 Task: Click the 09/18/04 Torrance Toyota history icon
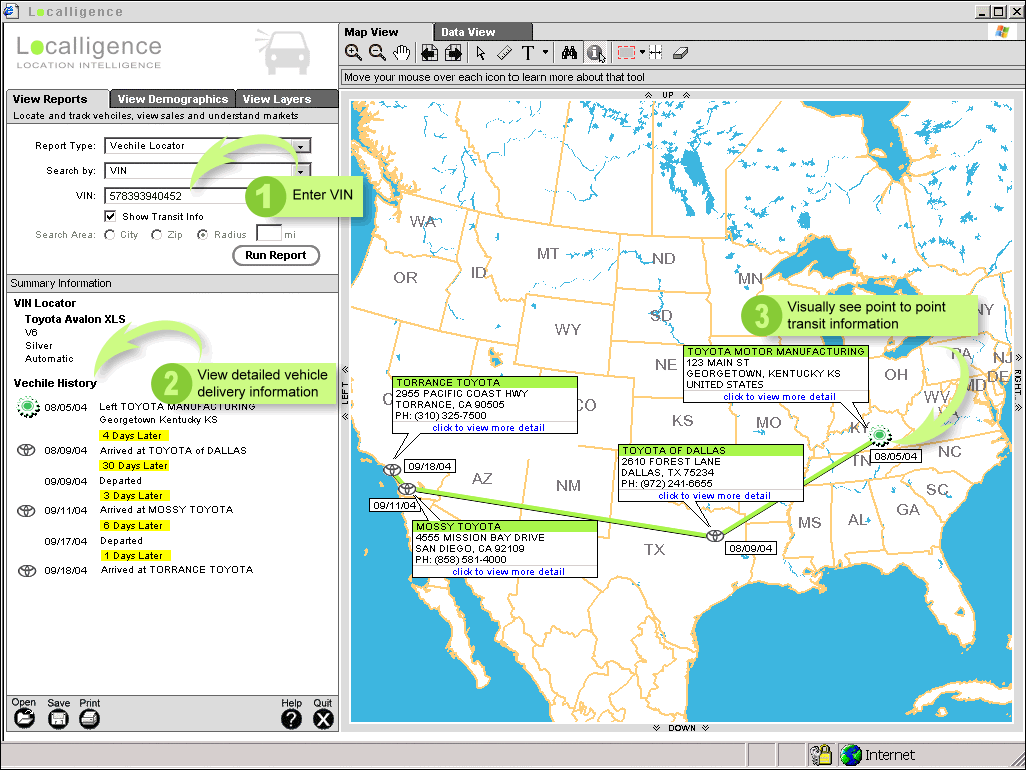[x=26, y=570]
